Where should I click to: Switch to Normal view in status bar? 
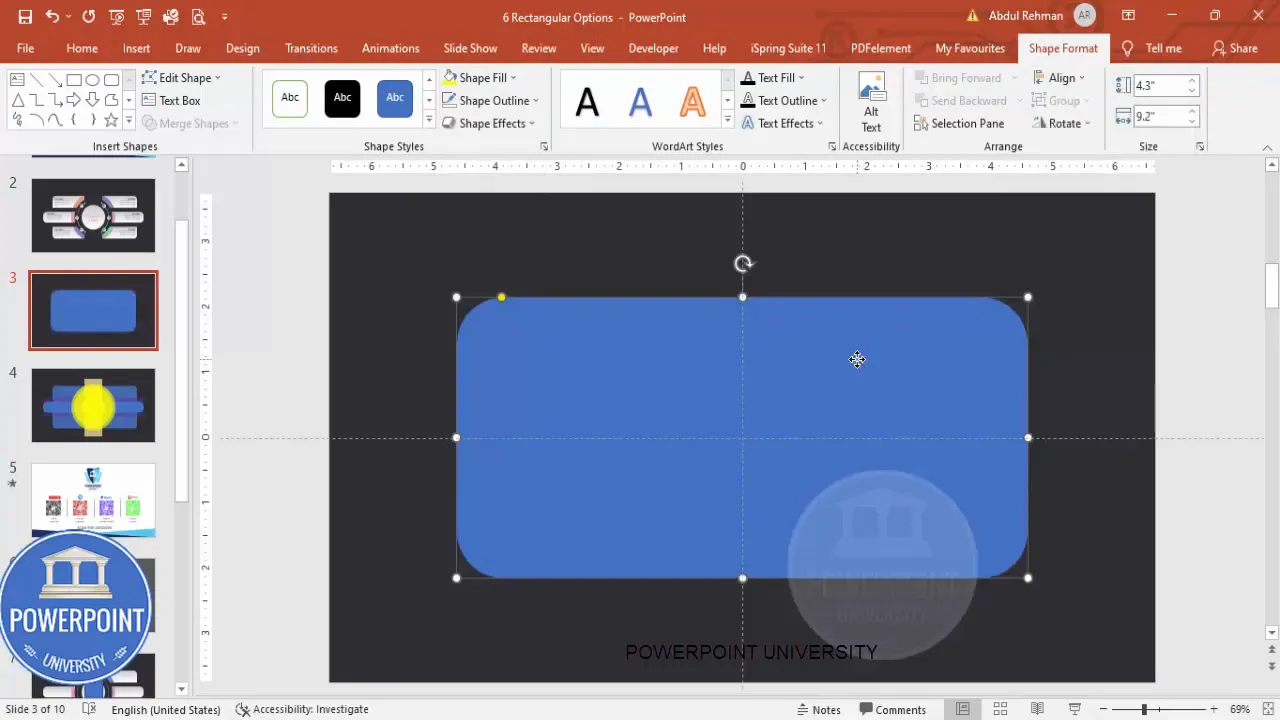[x=962, y=709]
